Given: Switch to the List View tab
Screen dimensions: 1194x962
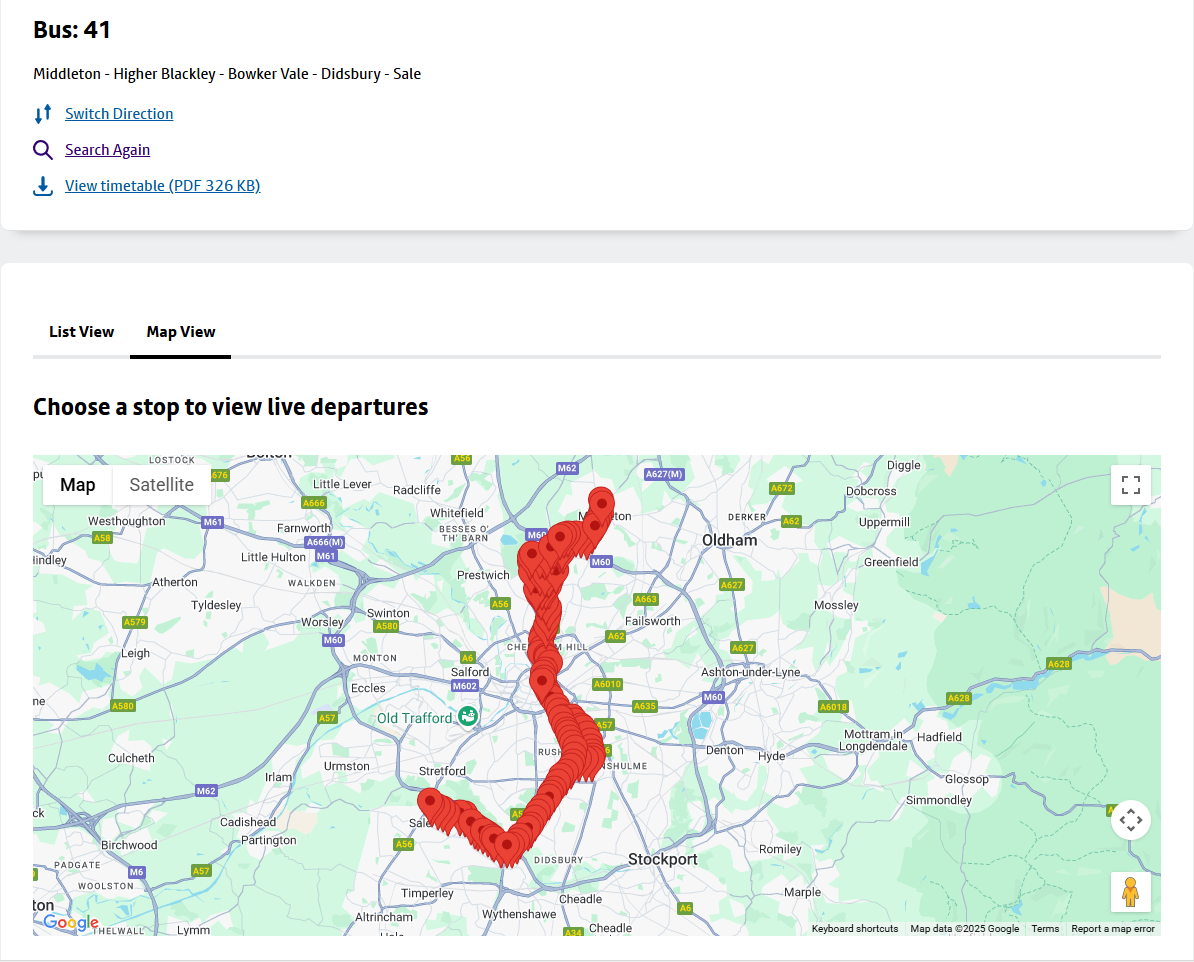Looking at the screenshot, I should [81, 332].
